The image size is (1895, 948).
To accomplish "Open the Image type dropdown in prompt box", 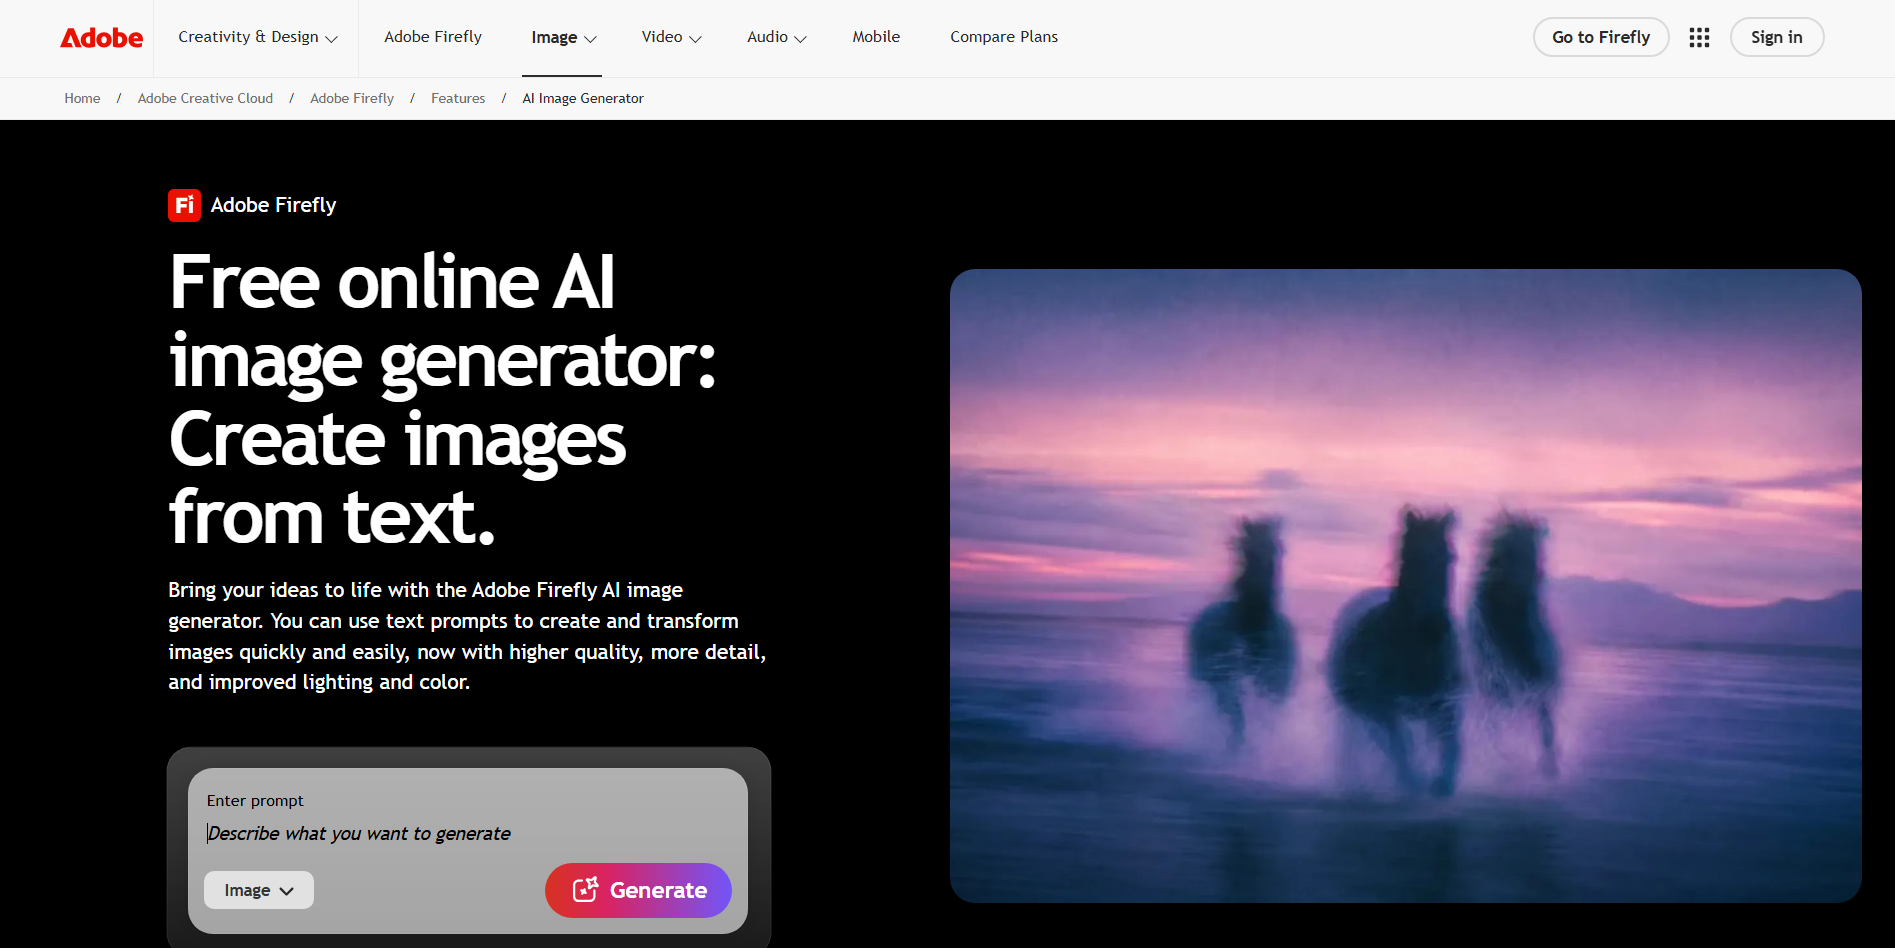I will click(259, 890).
